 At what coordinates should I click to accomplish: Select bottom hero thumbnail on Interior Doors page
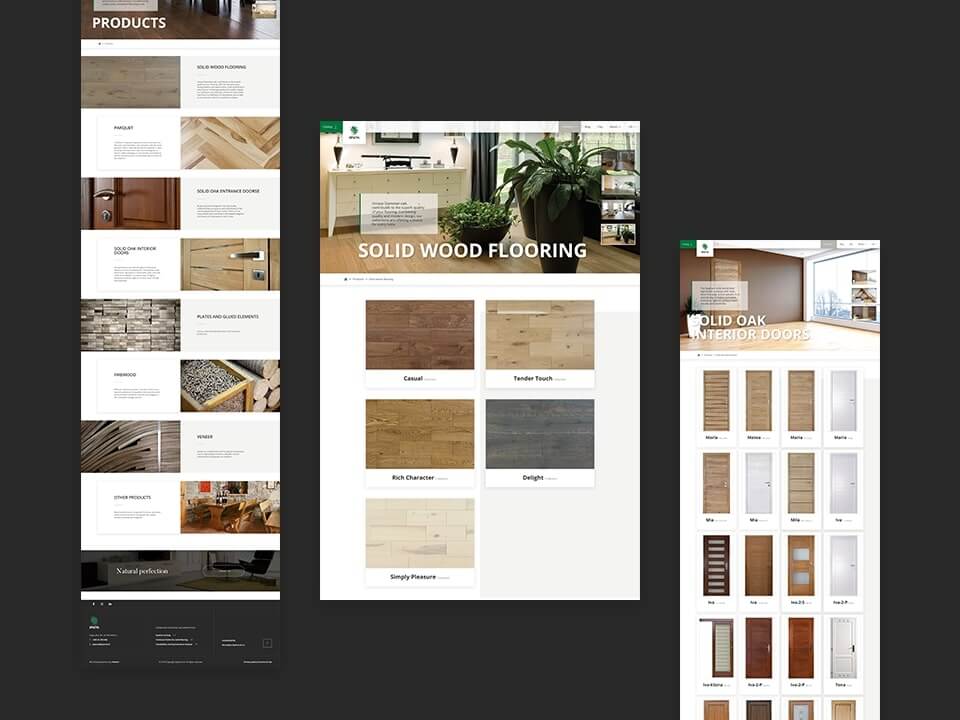864,313
